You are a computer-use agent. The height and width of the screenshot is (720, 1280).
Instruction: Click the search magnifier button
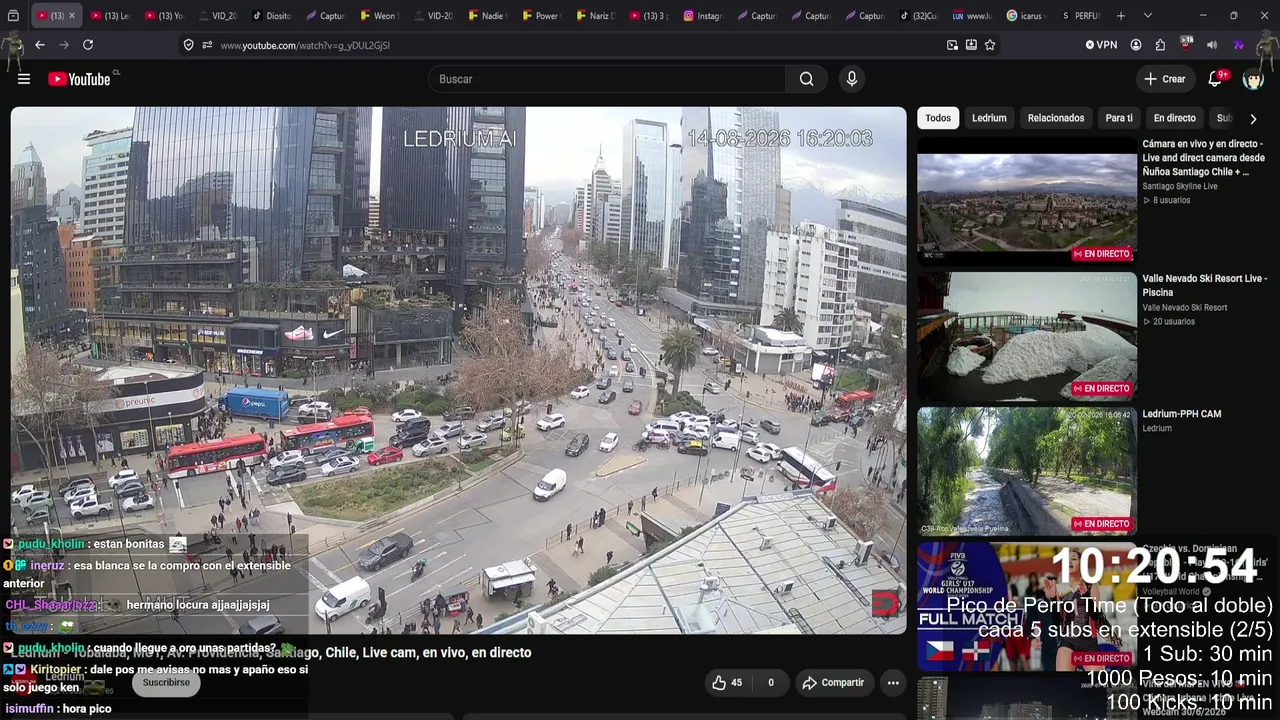point(806,79)
